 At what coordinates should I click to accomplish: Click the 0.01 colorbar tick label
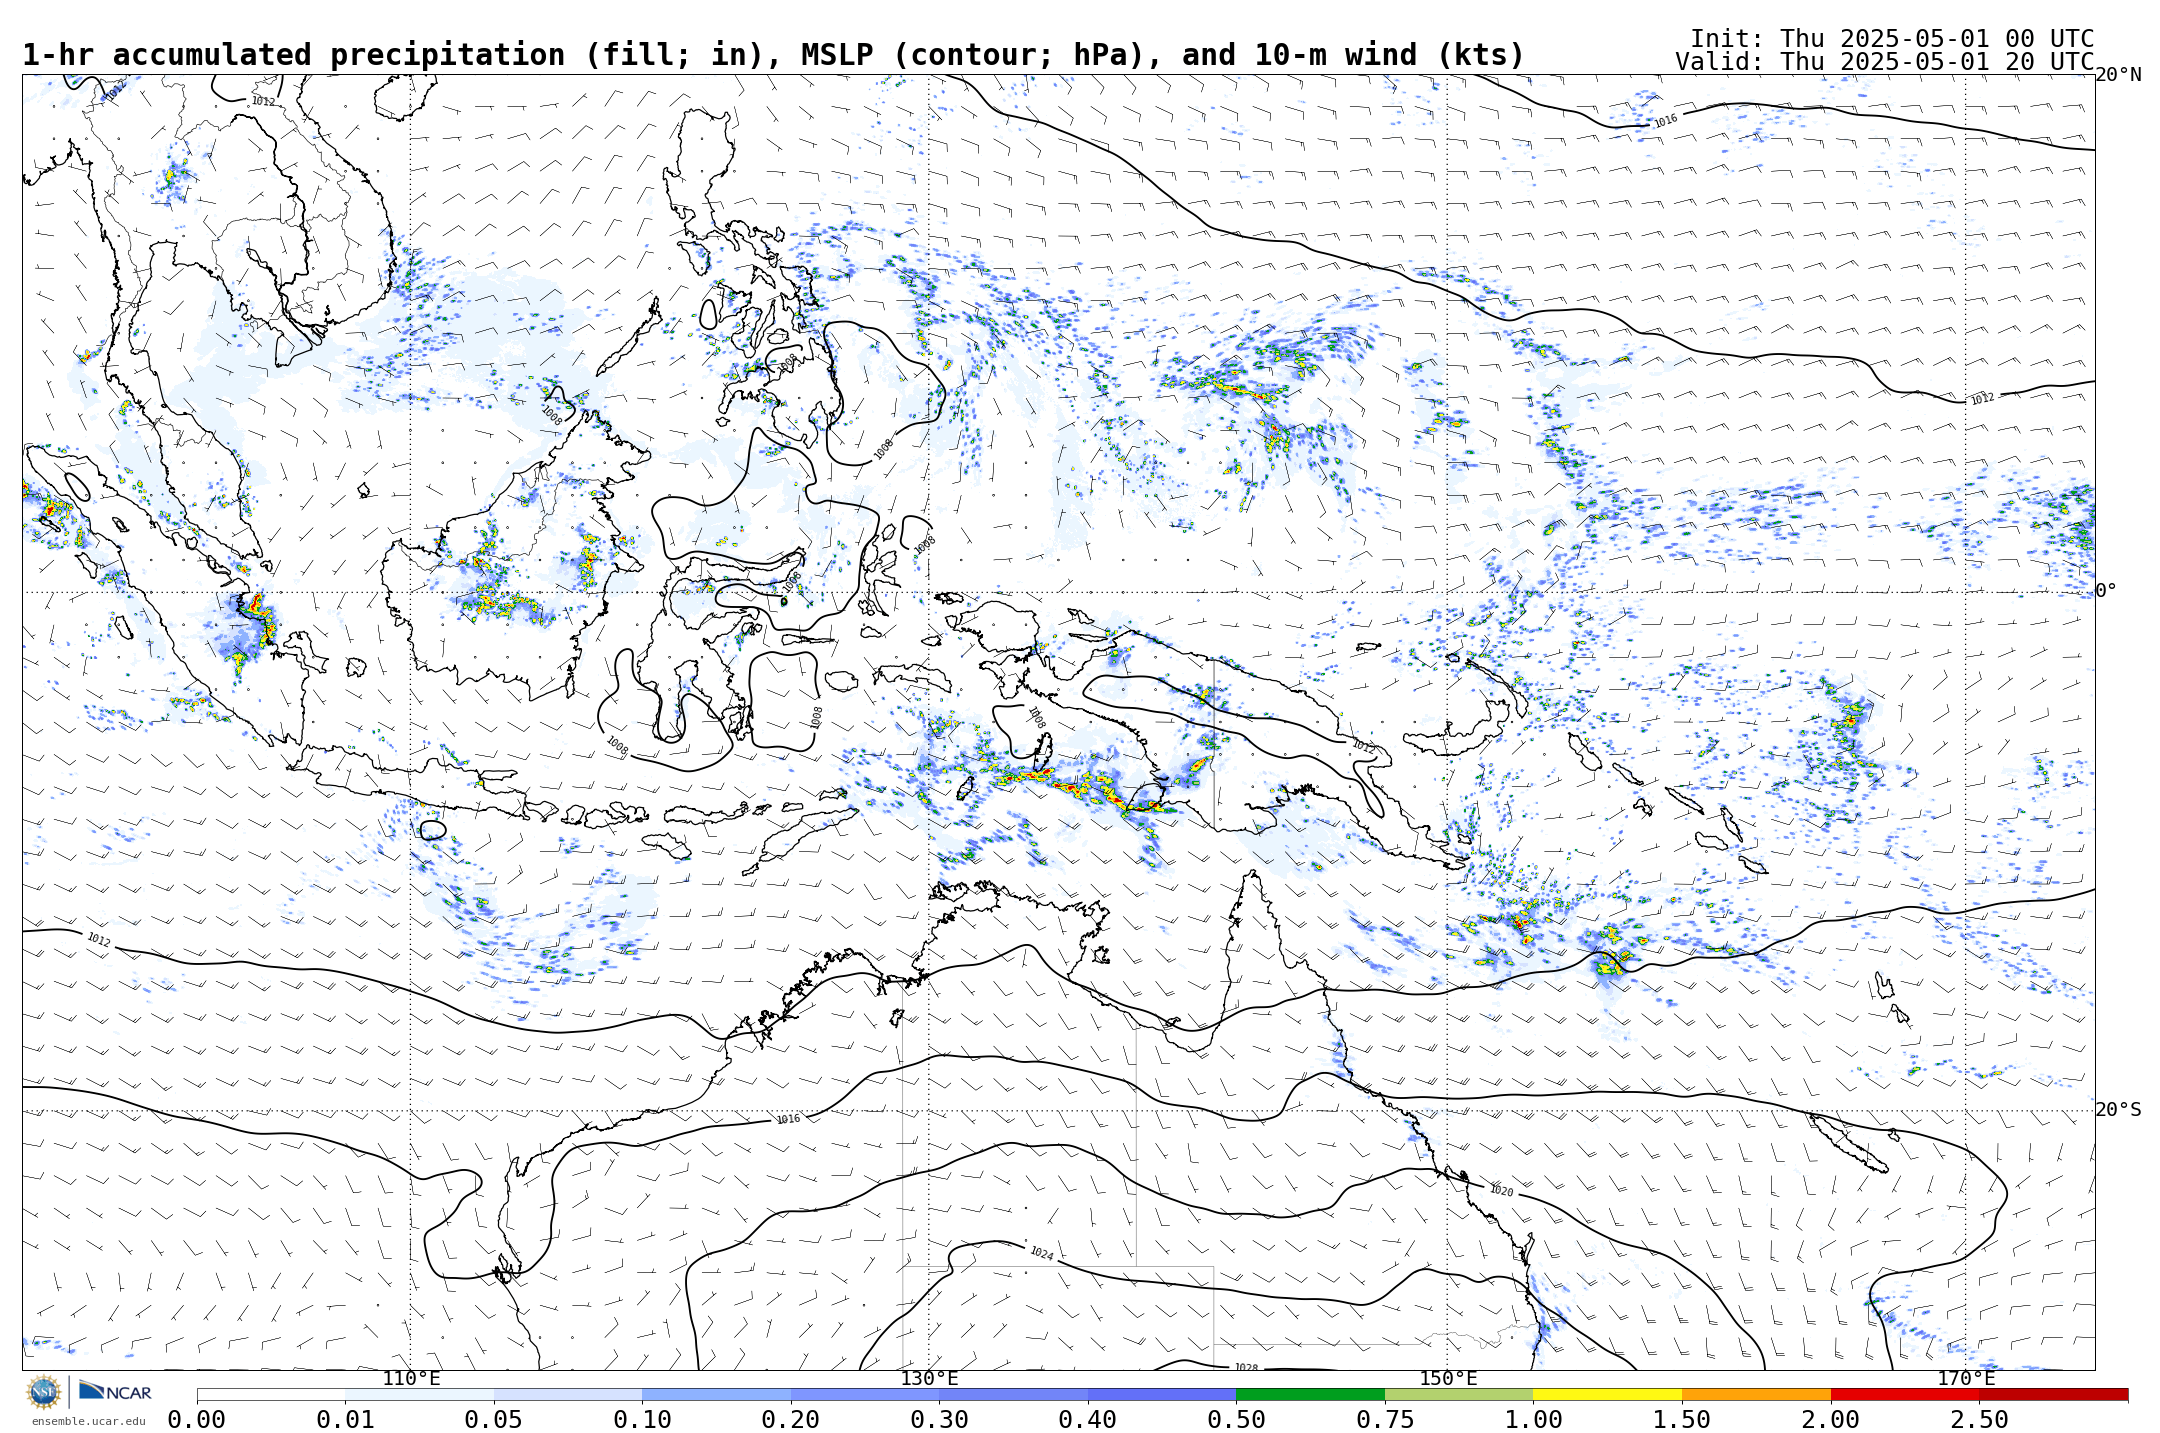(345, 1420)
